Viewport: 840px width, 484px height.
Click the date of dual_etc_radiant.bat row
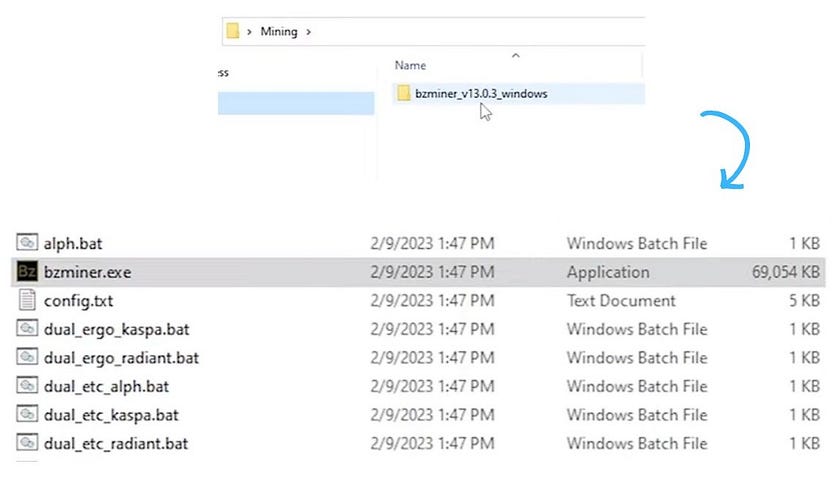point(432,444)
